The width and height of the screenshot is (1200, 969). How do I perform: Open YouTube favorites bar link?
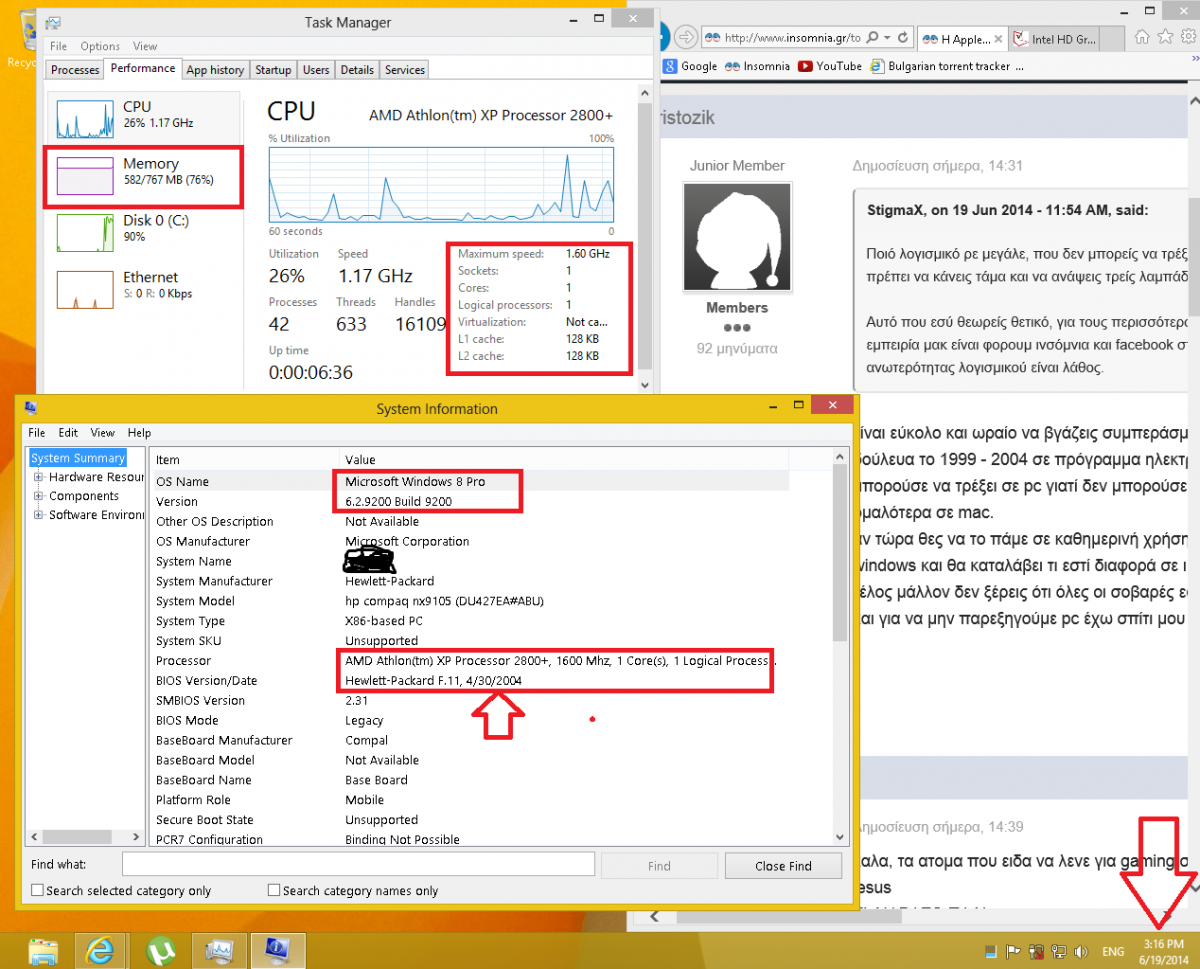[830, 66]
